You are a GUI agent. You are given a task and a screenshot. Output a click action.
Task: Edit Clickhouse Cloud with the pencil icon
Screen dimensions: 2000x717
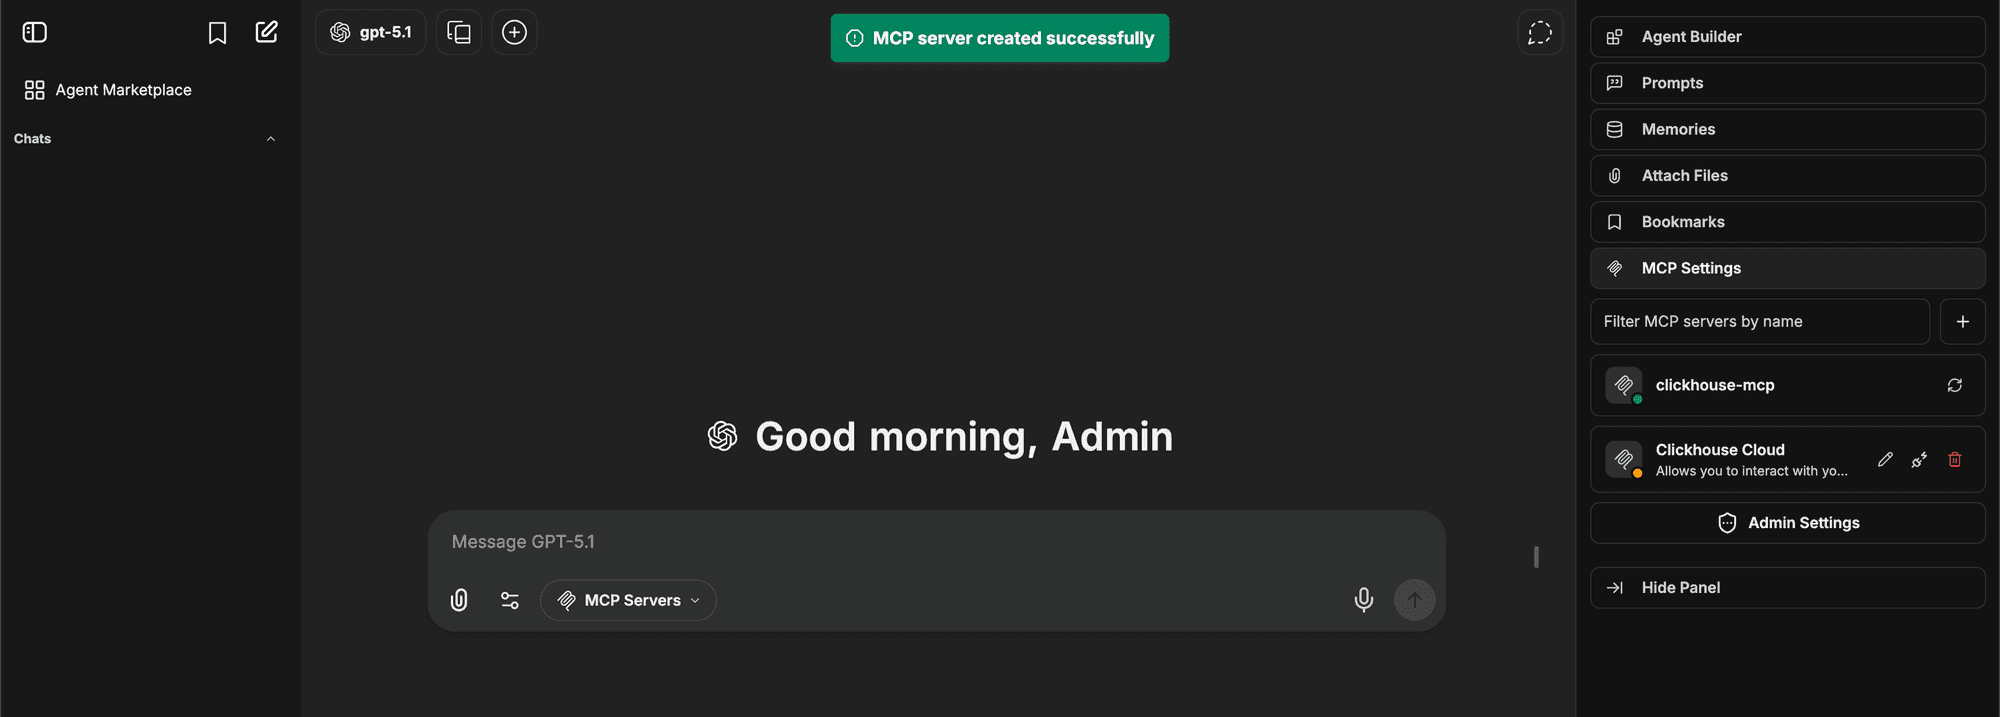(x=1885, y=460)
